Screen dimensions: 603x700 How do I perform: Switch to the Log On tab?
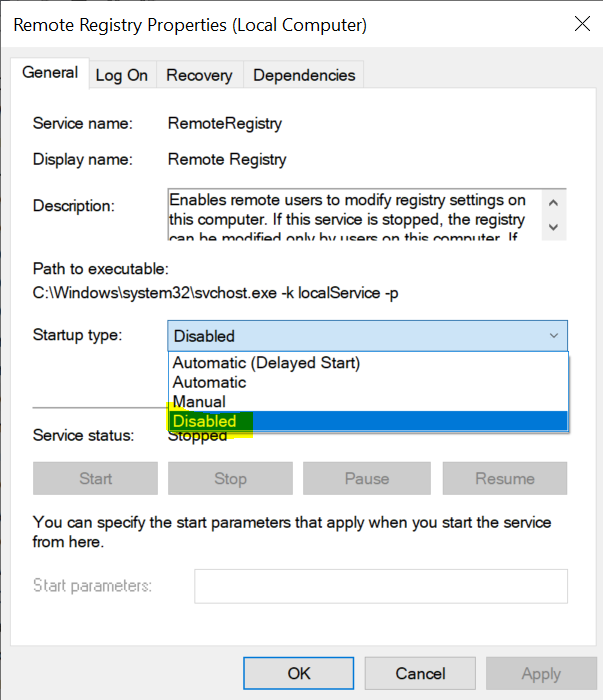121,75
